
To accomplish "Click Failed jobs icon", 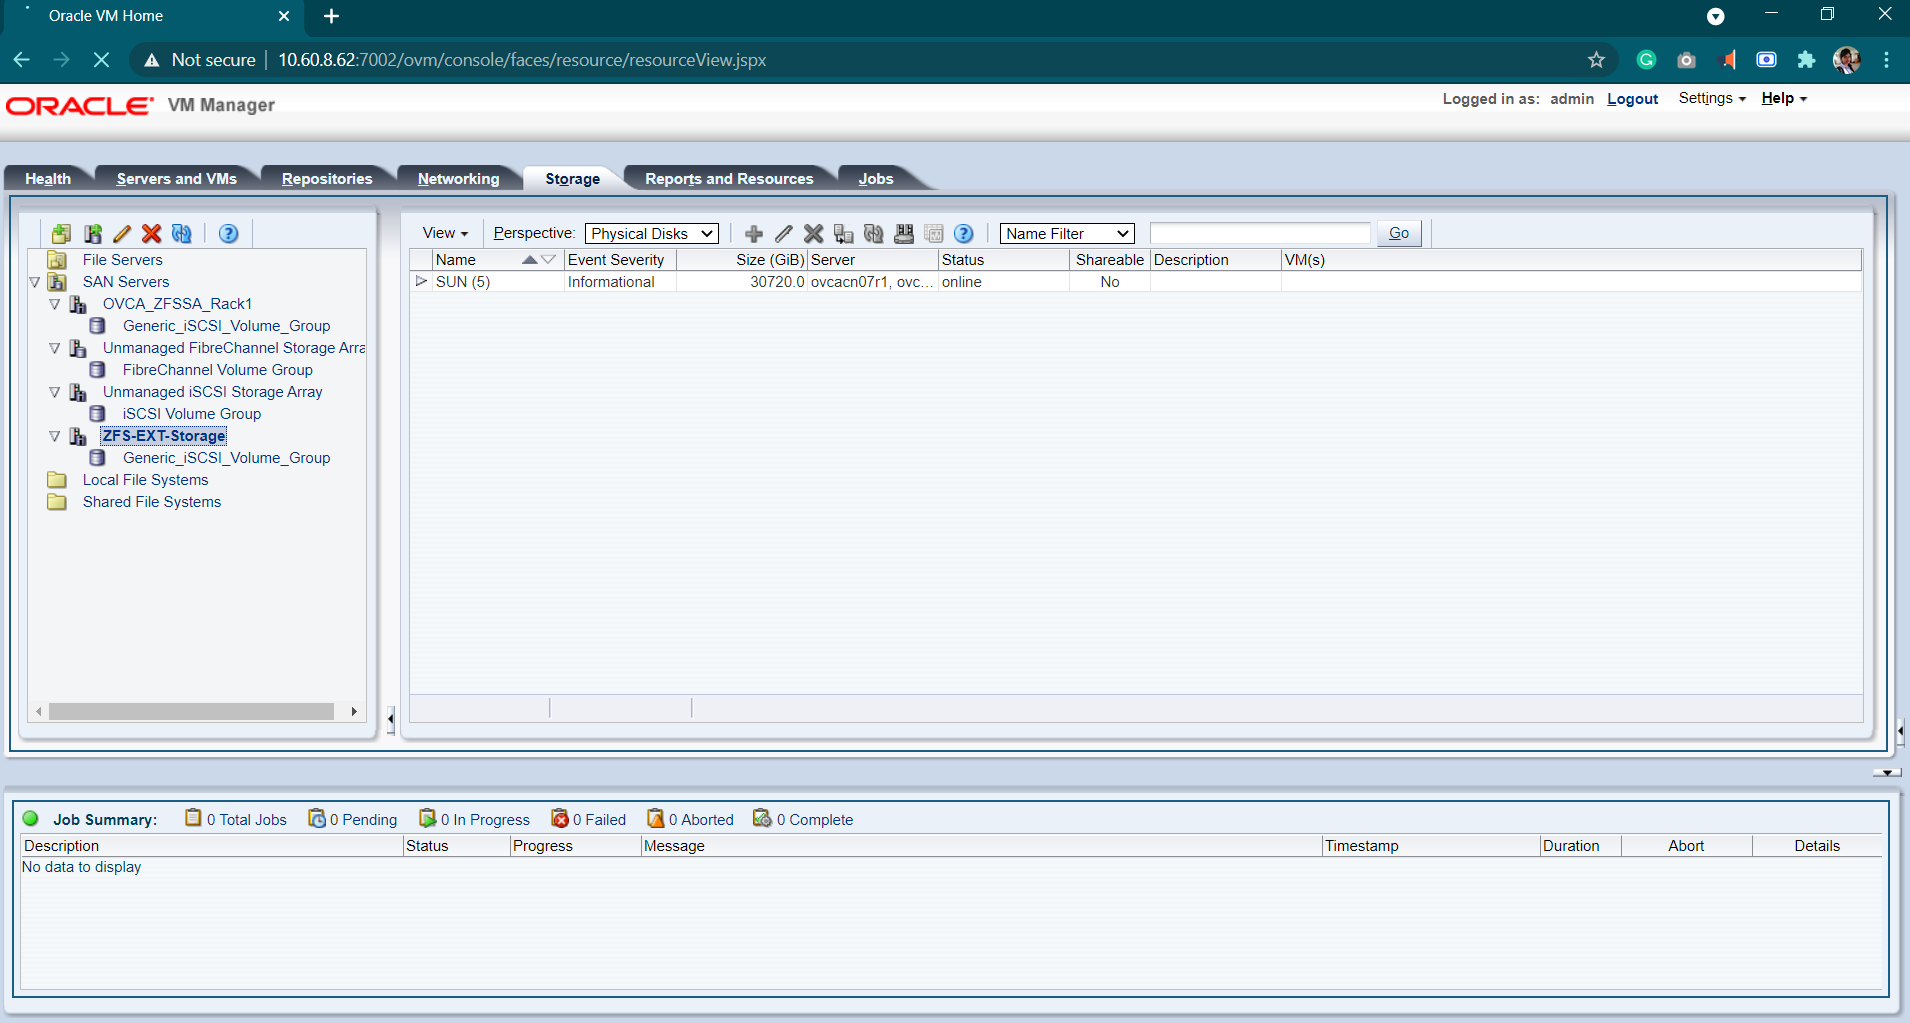I will (x=560, y=818).
